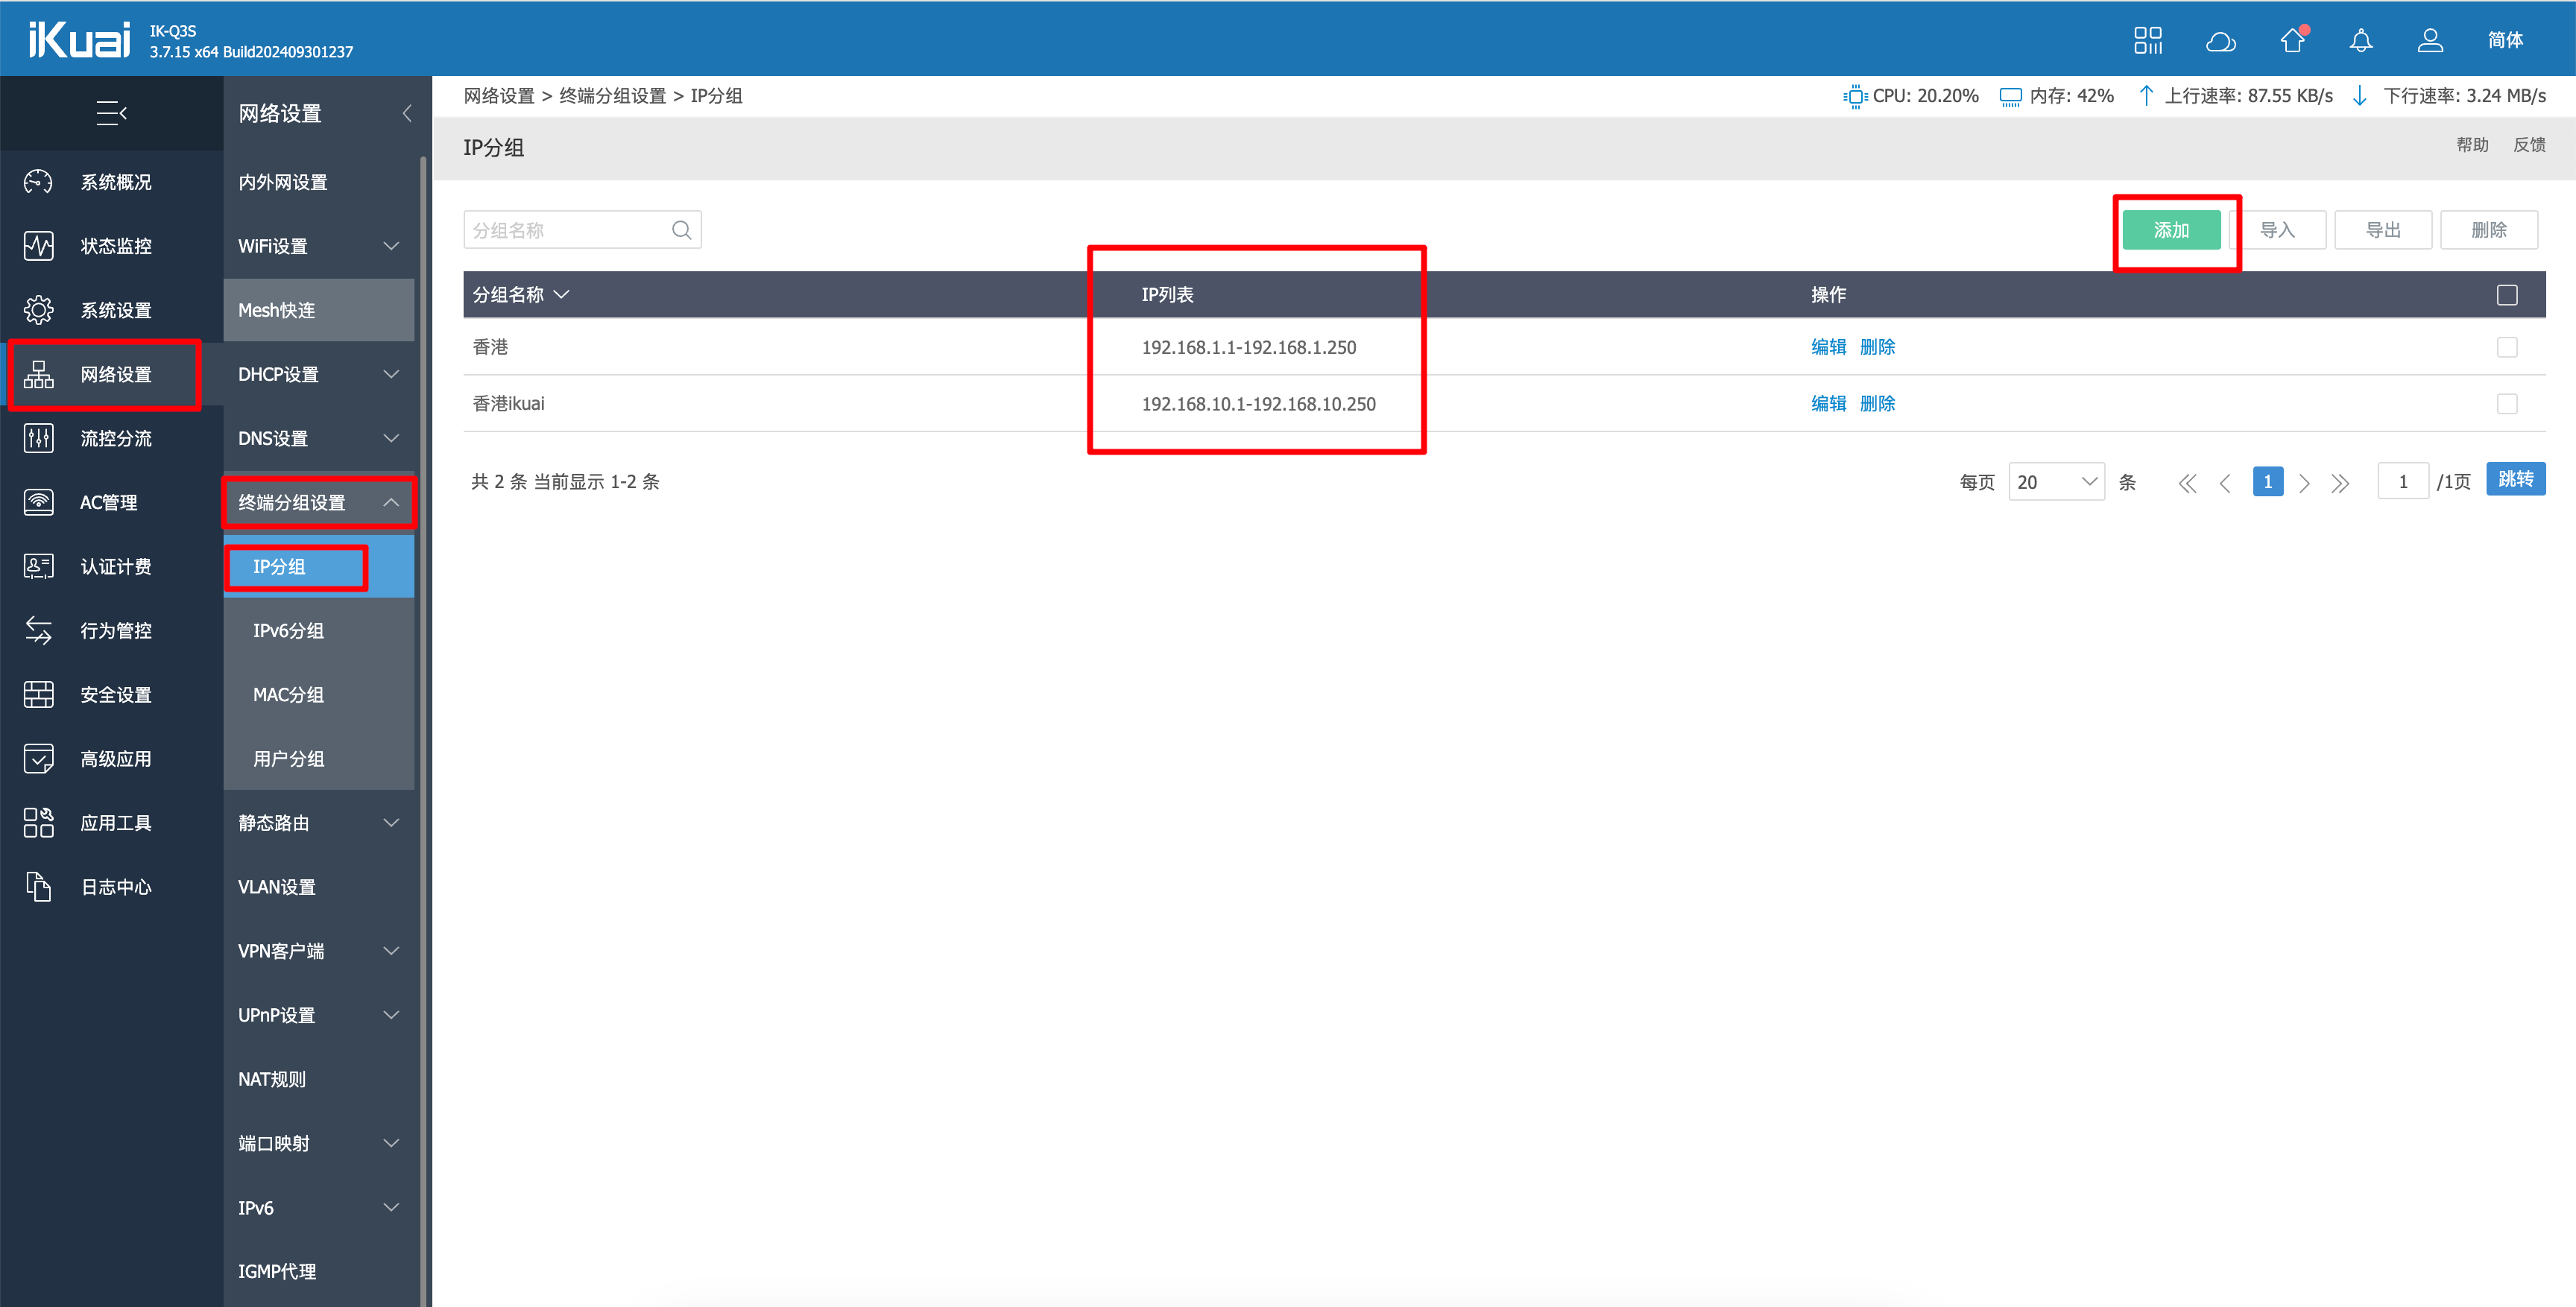Click the network settings panel scrollbar
Viewport: 2576px width, 1307px height.
423,700
